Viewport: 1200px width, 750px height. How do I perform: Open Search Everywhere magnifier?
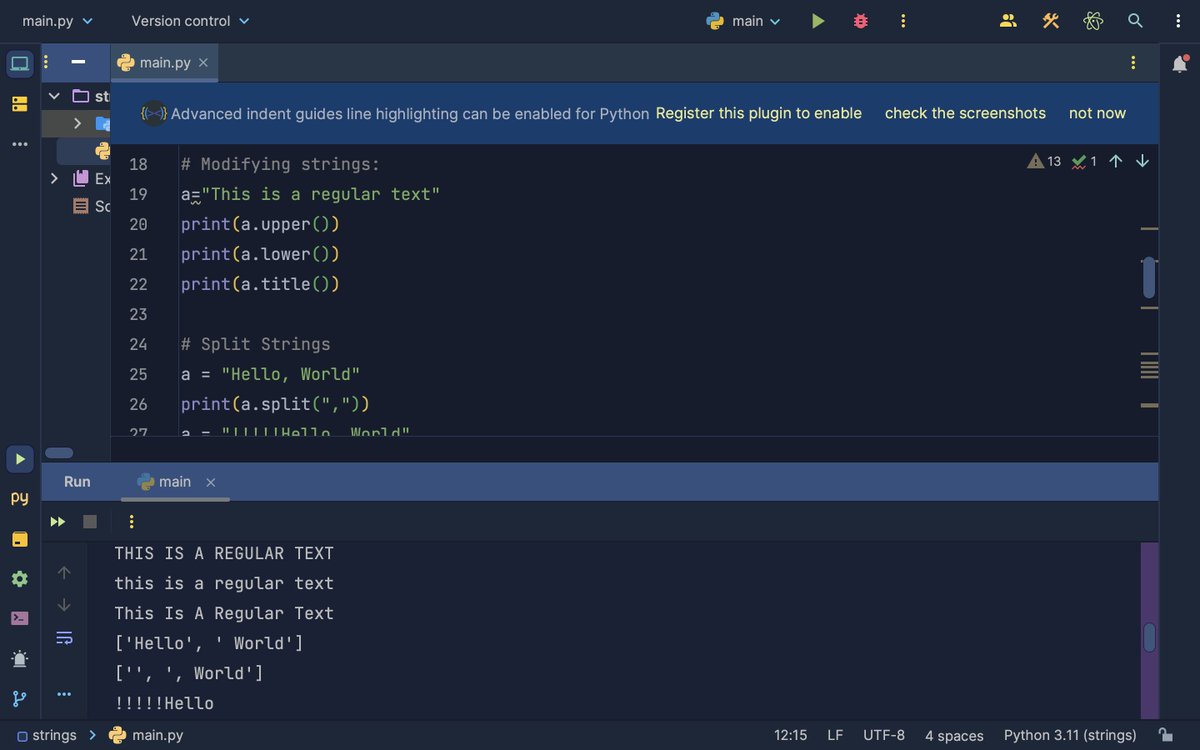(1135, 21)
